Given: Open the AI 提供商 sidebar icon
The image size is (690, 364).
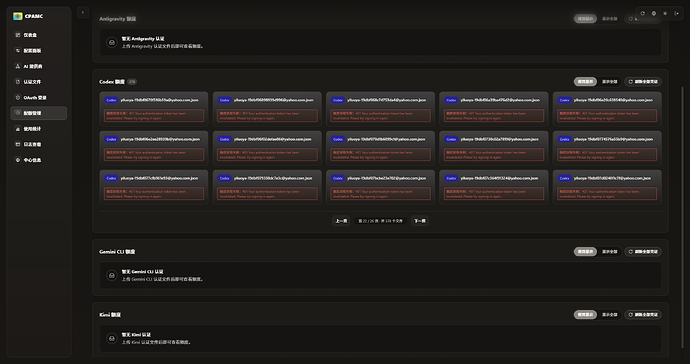Looking at the screenshot, I should click(x=18, y=66).
